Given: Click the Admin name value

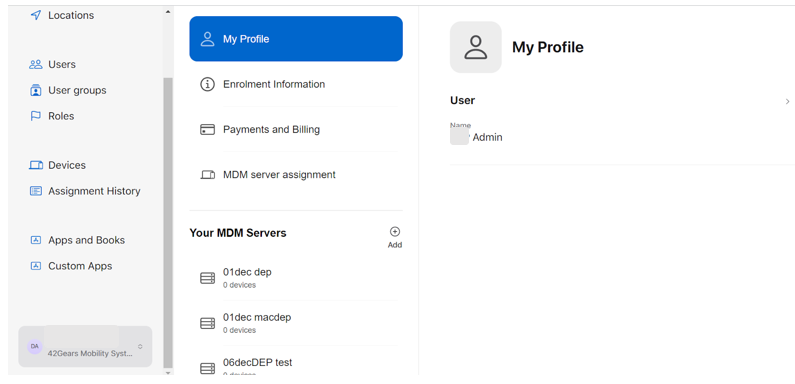Looking at the screenshot, I should 487,137.
